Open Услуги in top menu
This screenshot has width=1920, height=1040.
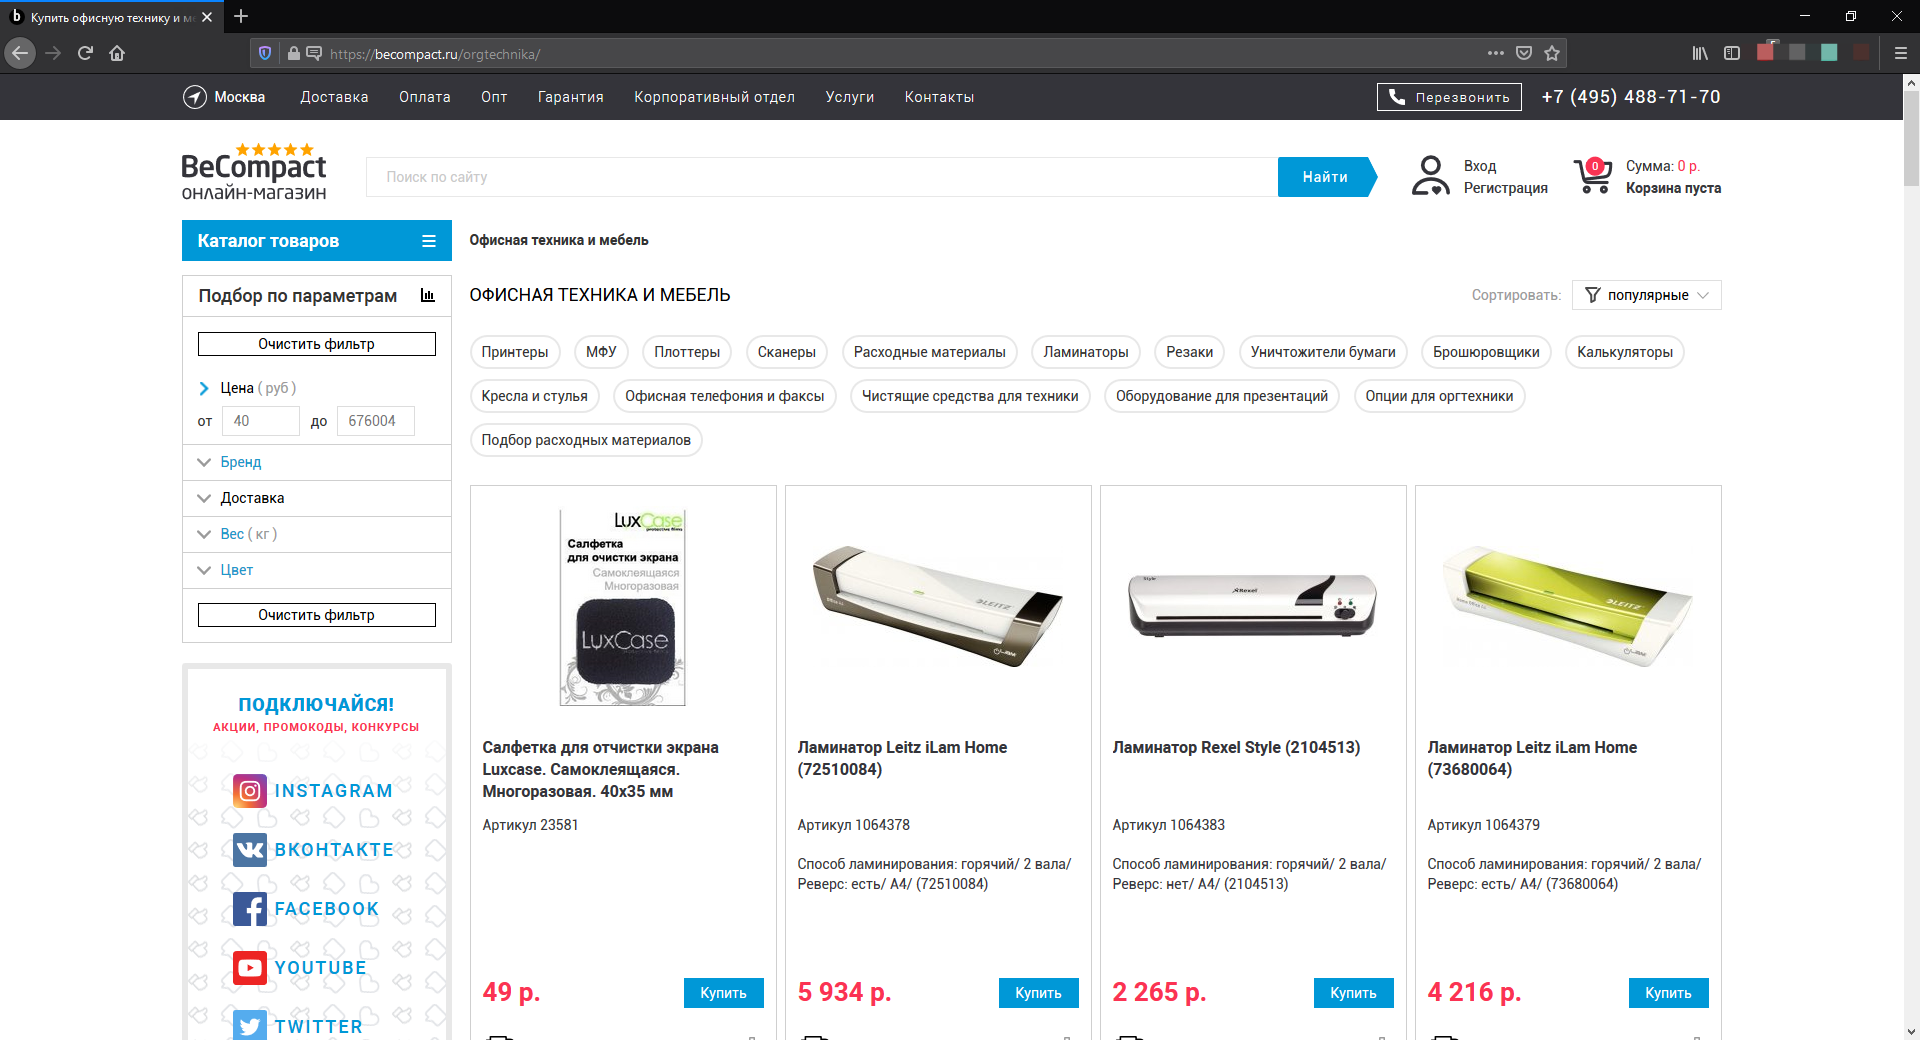point(850,97)
